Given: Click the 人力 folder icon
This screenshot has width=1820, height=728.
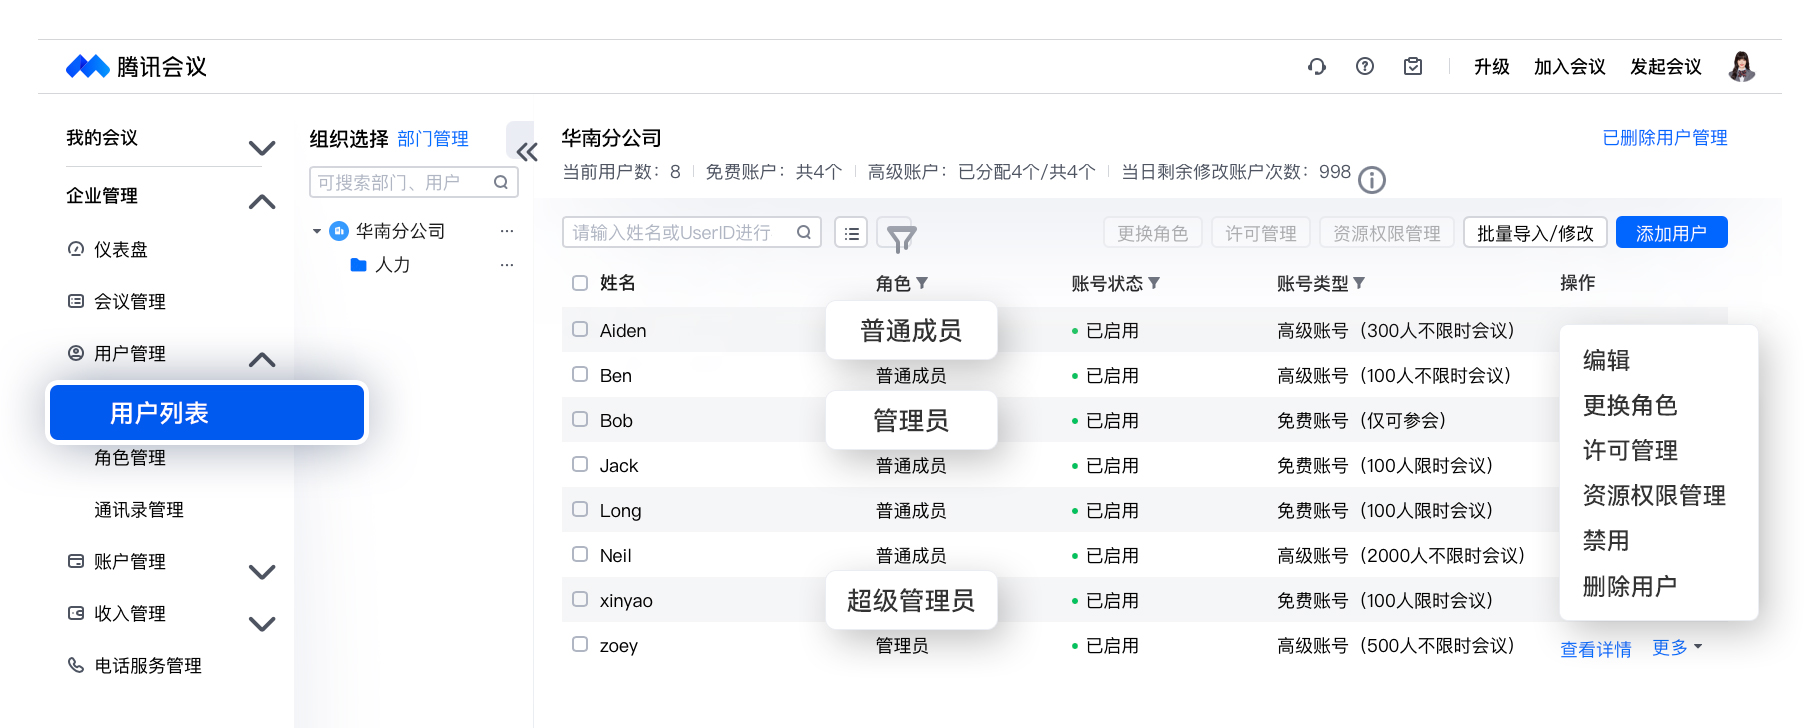Looking at the screenshot, I should (x=358, y=265).
